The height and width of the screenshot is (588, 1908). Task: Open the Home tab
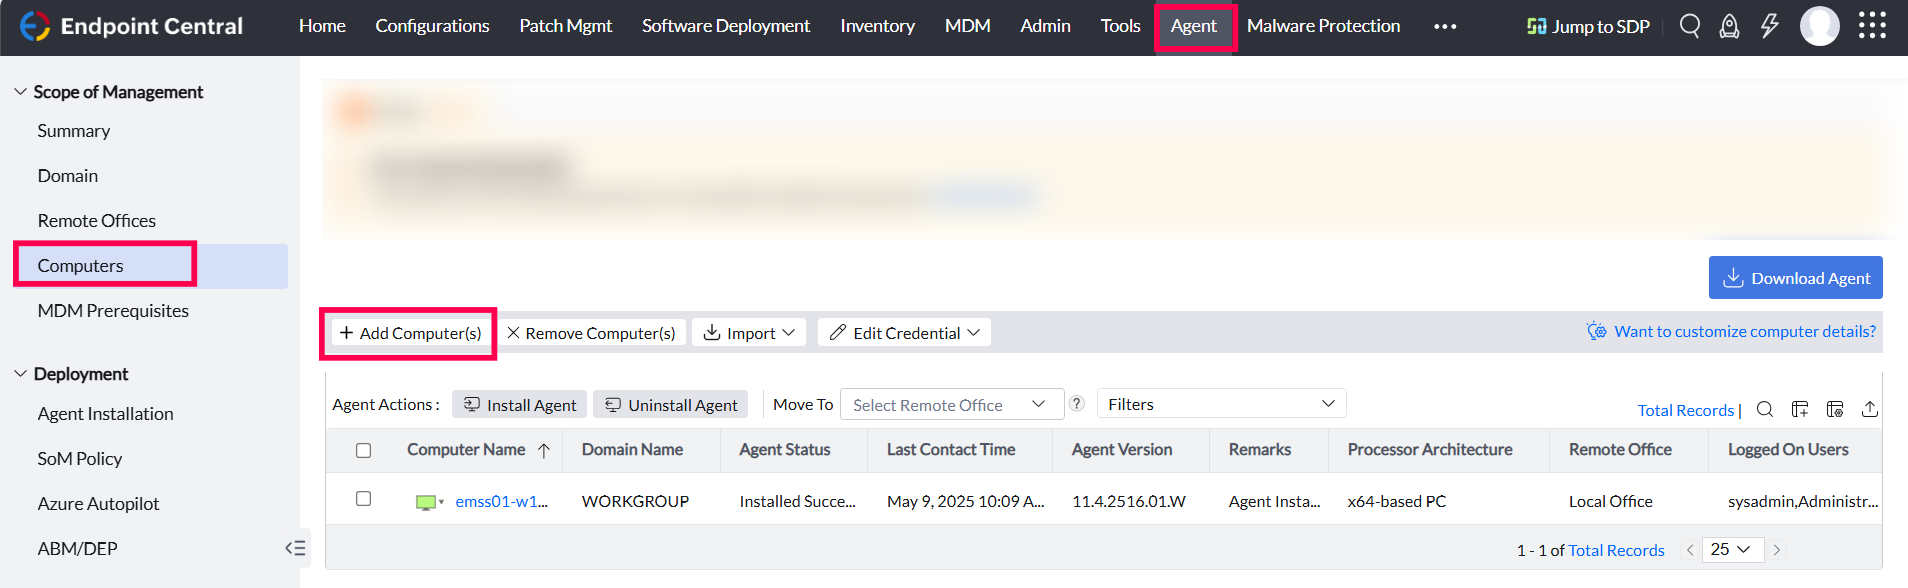pos(322,26)
